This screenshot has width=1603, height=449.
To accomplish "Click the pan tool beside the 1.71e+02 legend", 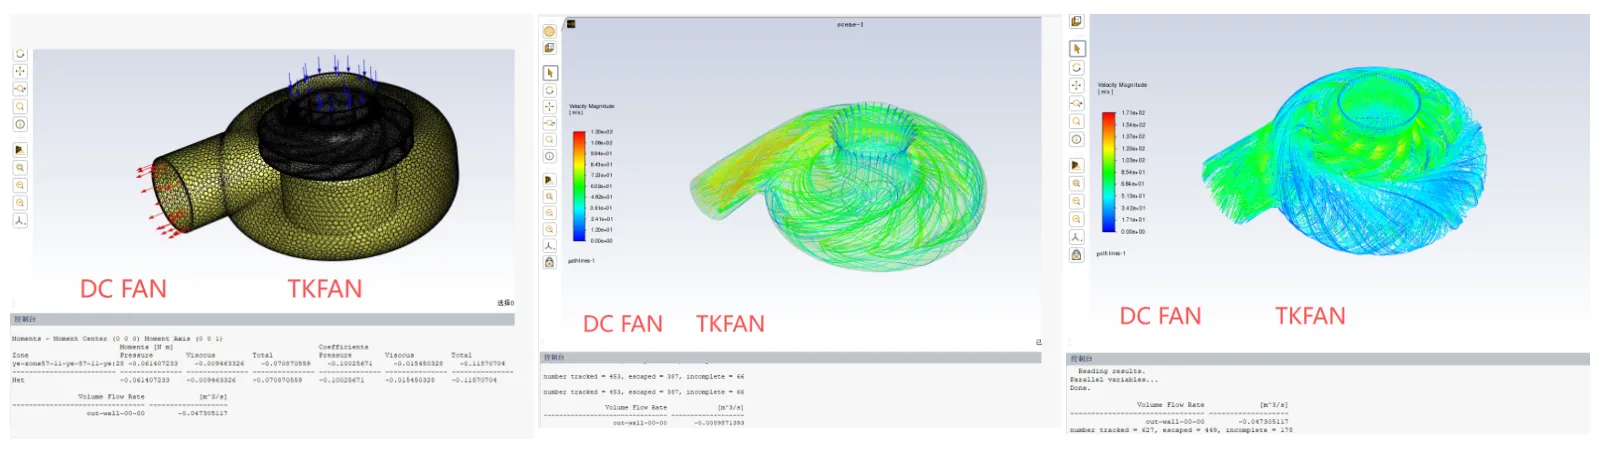I will pyautogui.click(x=1077, y=85).
